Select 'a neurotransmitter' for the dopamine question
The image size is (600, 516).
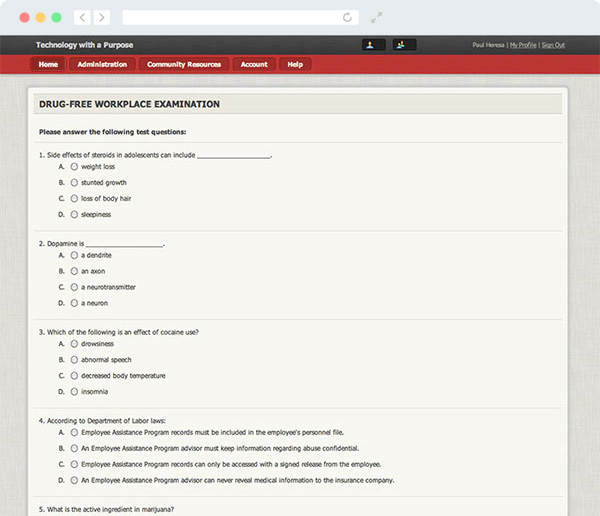74,287
